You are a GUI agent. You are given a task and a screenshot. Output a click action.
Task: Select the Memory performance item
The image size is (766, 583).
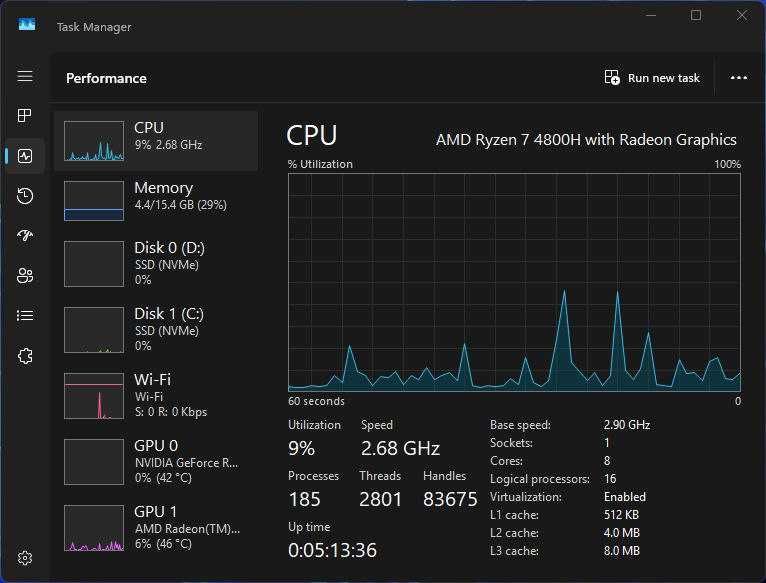click(x=155, y=201)
